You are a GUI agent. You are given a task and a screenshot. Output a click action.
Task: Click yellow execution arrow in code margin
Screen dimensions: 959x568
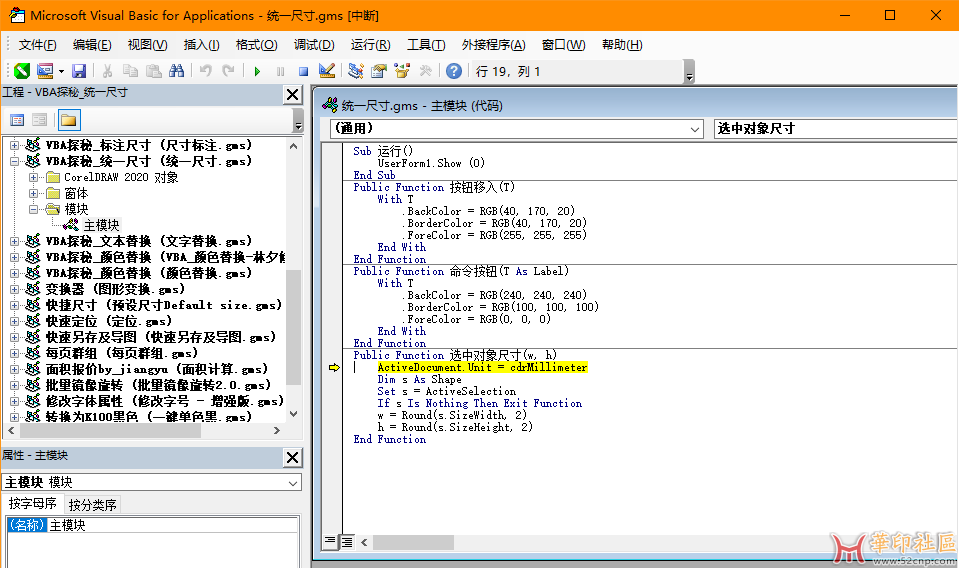334,367
